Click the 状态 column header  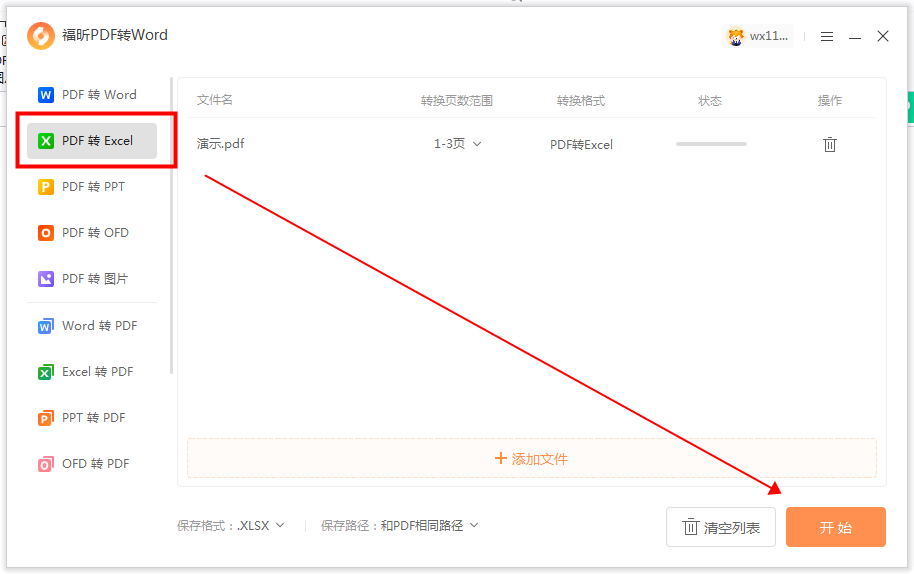coord(710,101)
